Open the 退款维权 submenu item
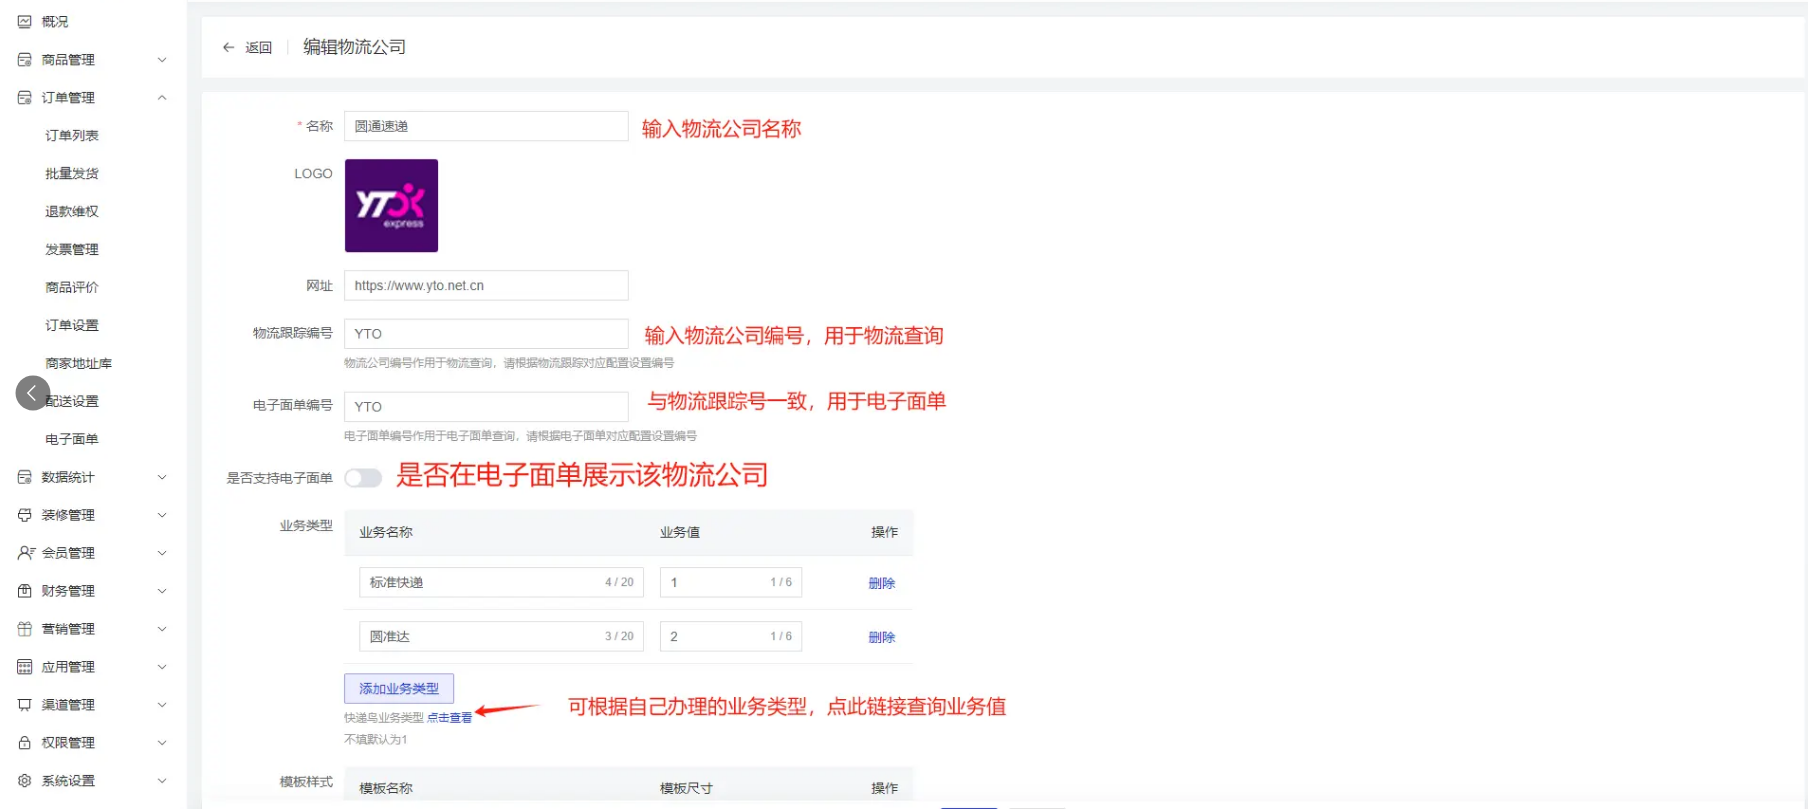Viewport: 1808px width, 809px height. tap(72, 212)
